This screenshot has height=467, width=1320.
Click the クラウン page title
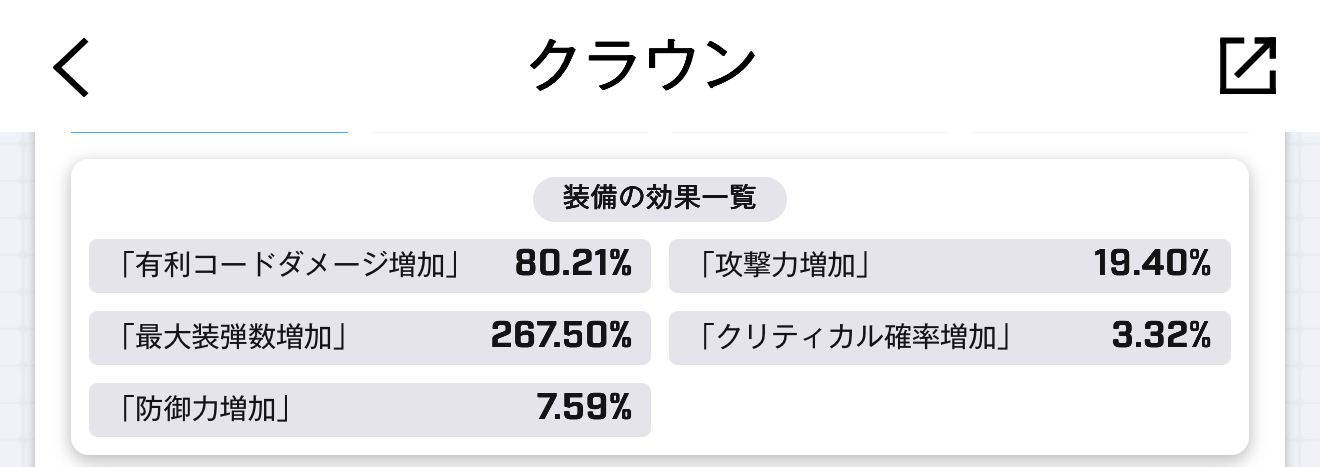pos(642,66)
